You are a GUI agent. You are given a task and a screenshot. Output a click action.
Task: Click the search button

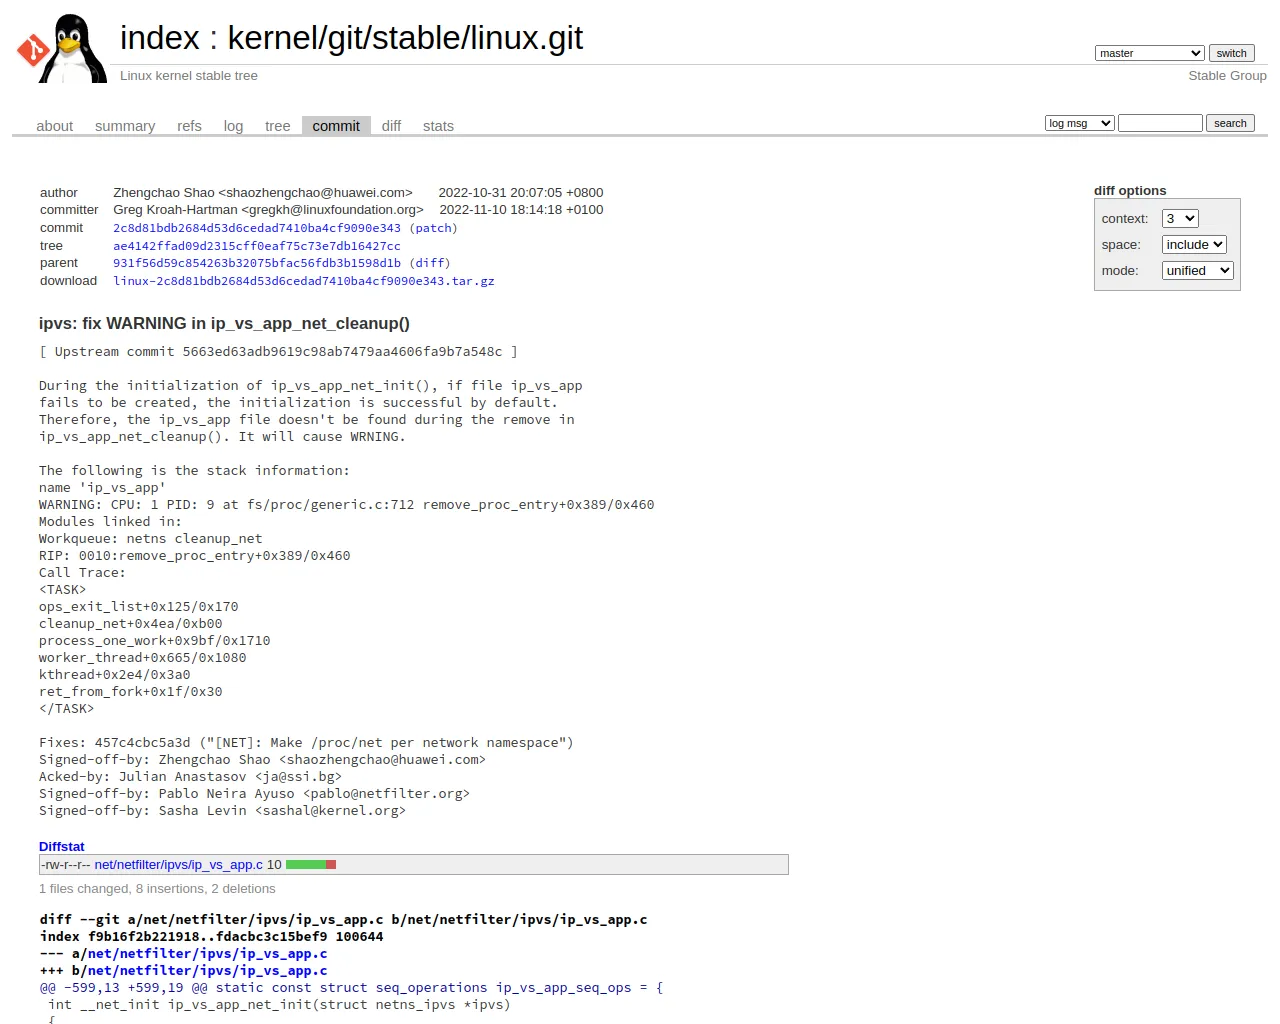tap(1230, 123)
